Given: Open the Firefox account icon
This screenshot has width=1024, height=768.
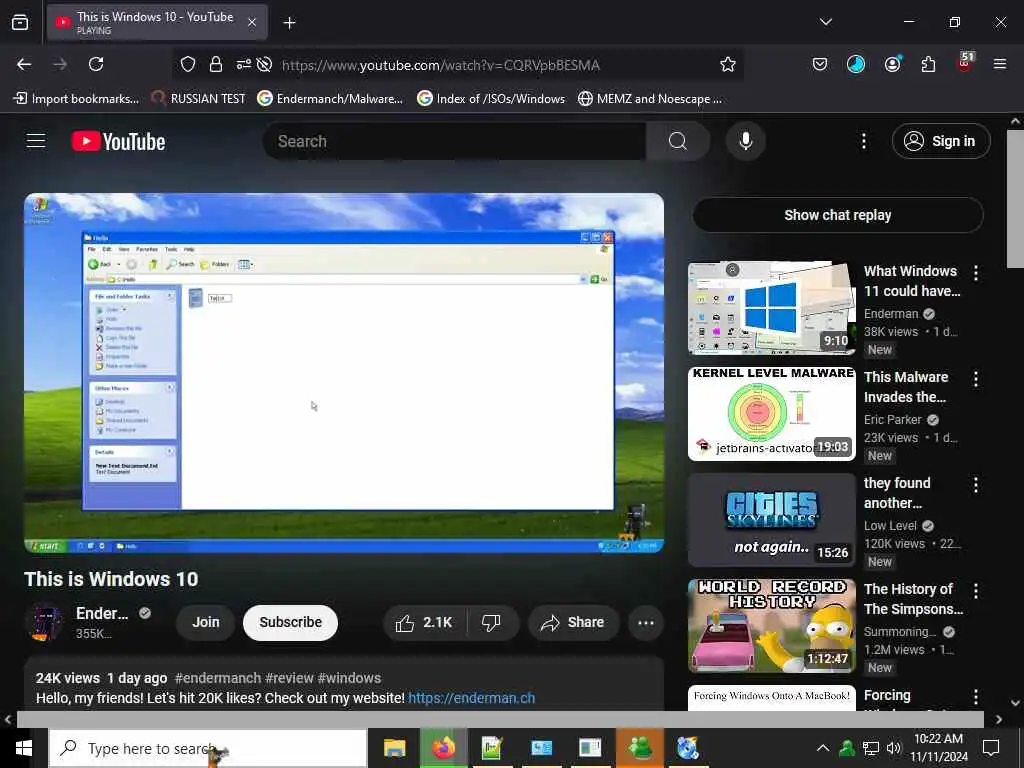Looking at the screenshot, I should (x=893, y=64).
